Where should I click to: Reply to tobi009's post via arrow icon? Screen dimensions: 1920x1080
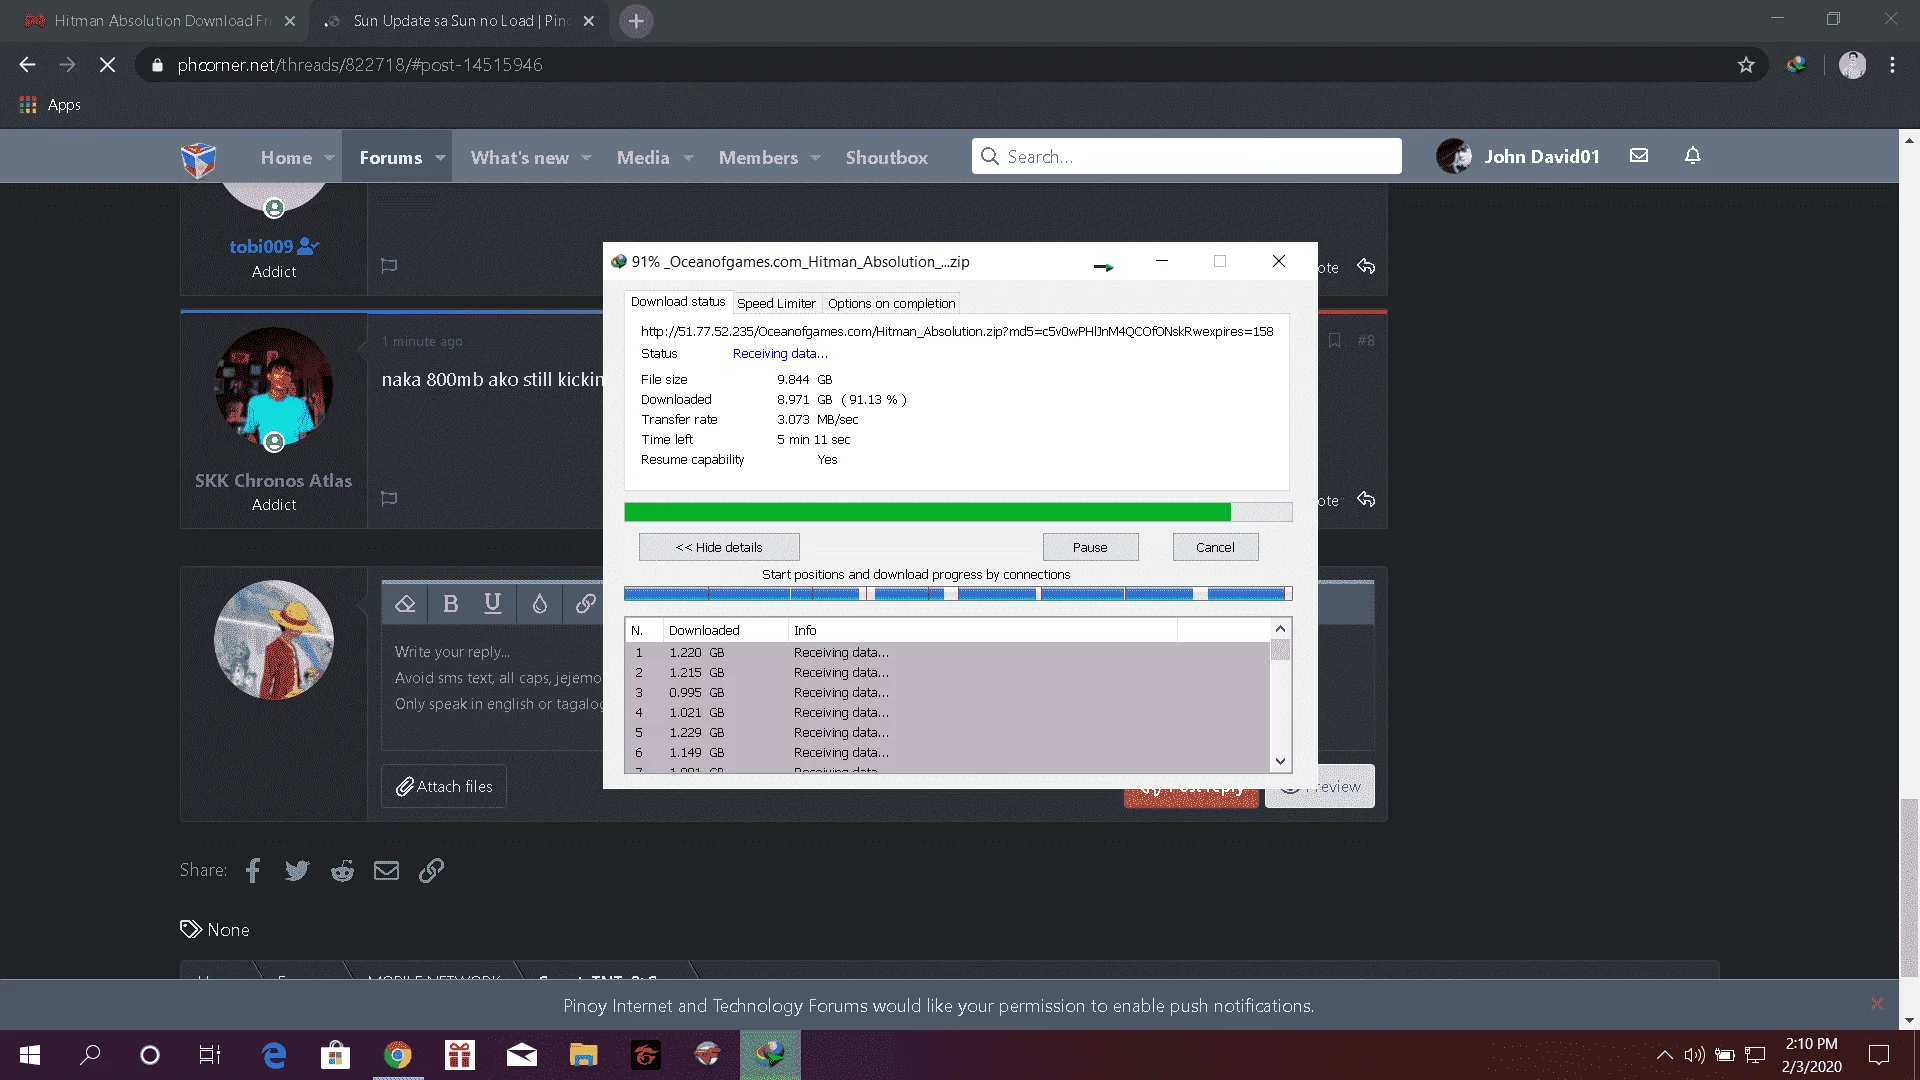click(1366, 266)
